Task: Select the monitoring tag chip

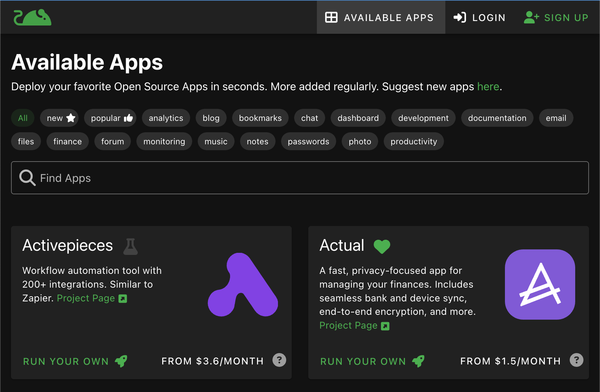Action: coord(164,141)
